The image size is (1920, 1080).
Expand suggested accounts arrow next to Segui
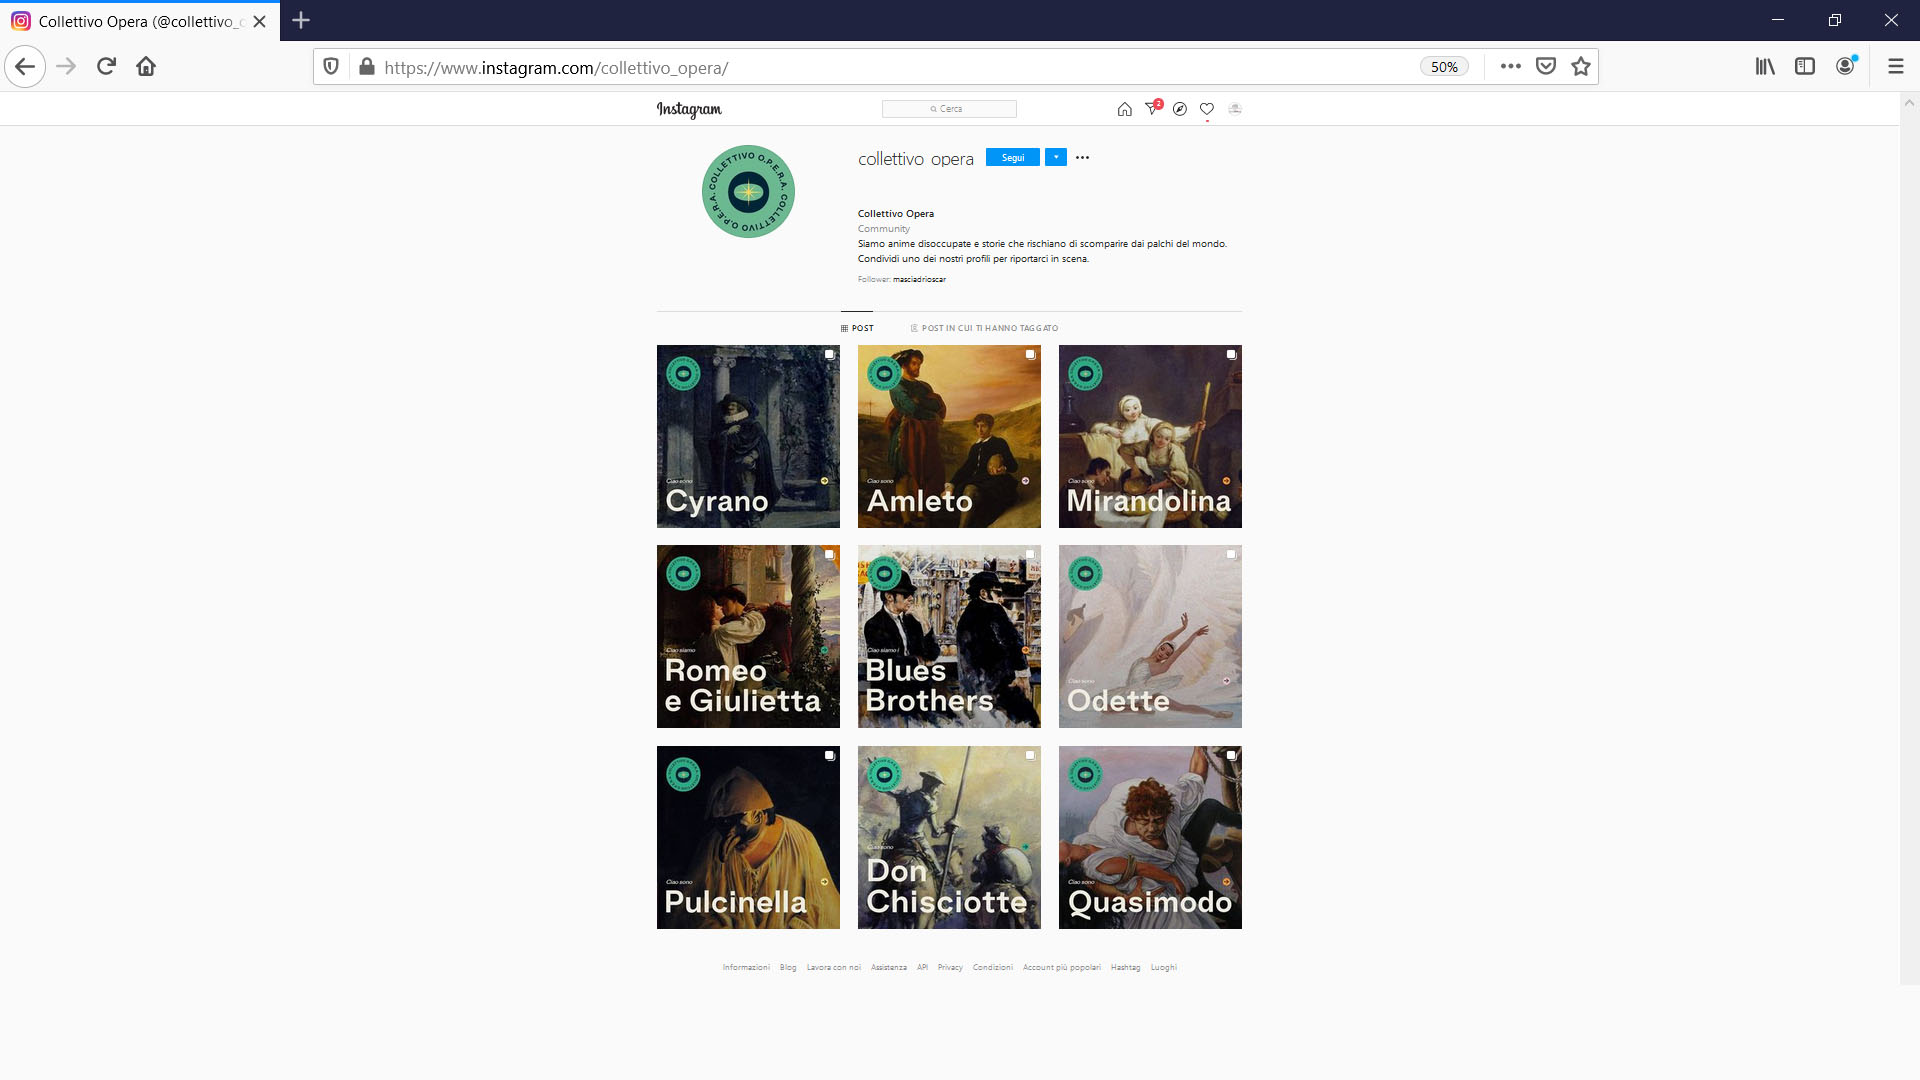coord(1056,157)
